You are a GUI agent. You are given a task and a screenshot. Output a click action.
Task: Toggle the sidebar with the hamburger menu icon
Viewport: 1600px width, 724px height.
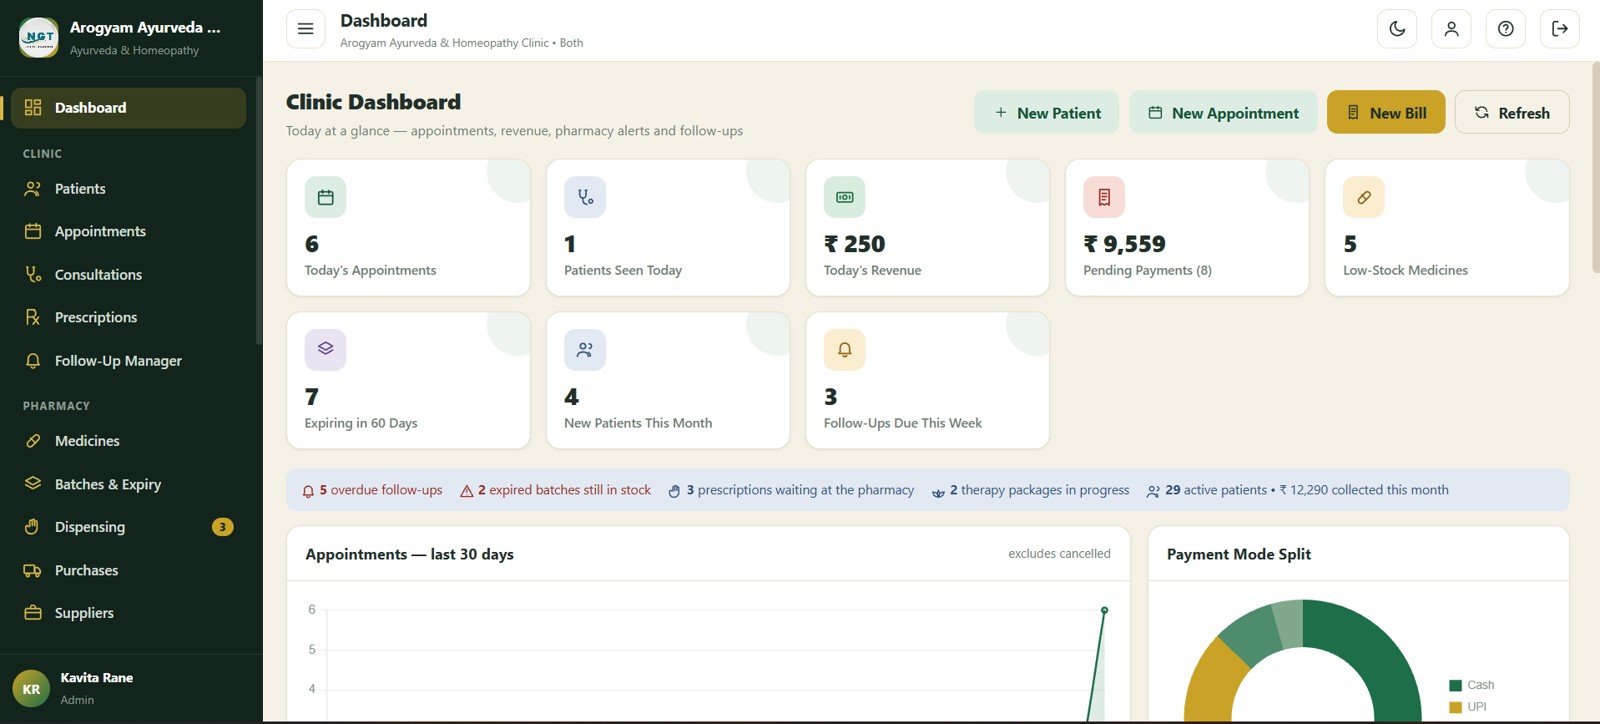(306, 29)
